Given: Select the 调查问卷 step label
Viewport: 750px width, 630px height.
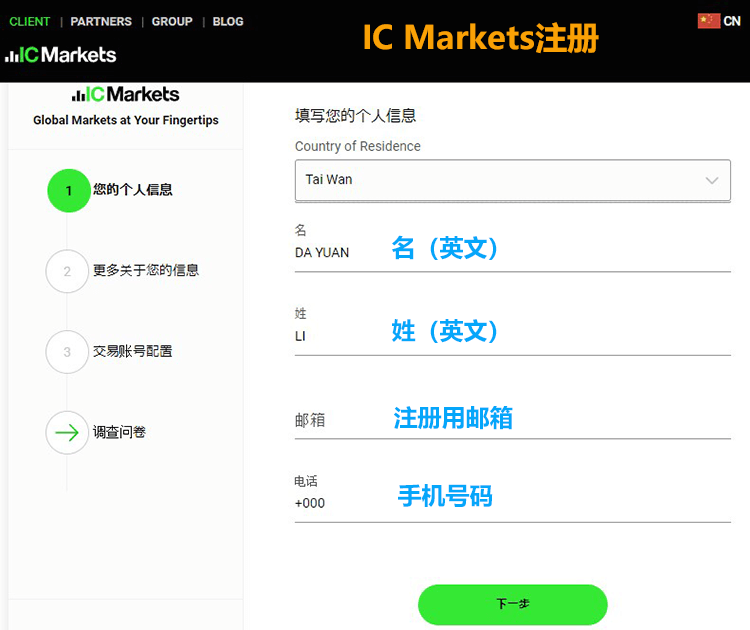Looking at the screenshot, I should coord(120,432).
